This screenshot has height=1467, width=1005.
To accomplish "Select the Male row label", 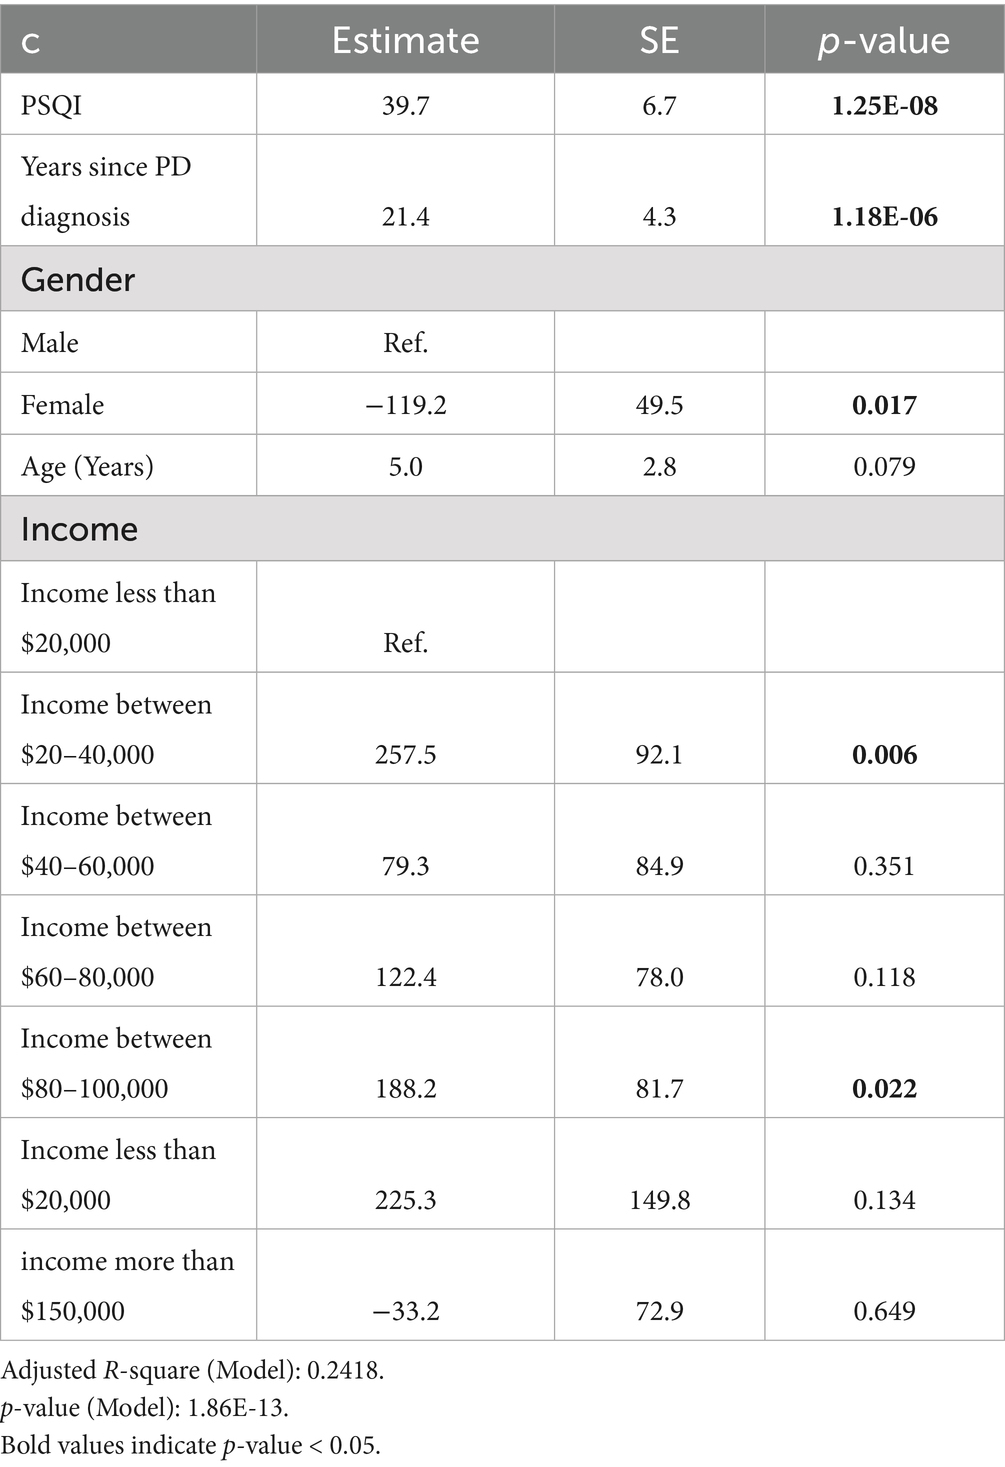I will [x=50, y=343].
